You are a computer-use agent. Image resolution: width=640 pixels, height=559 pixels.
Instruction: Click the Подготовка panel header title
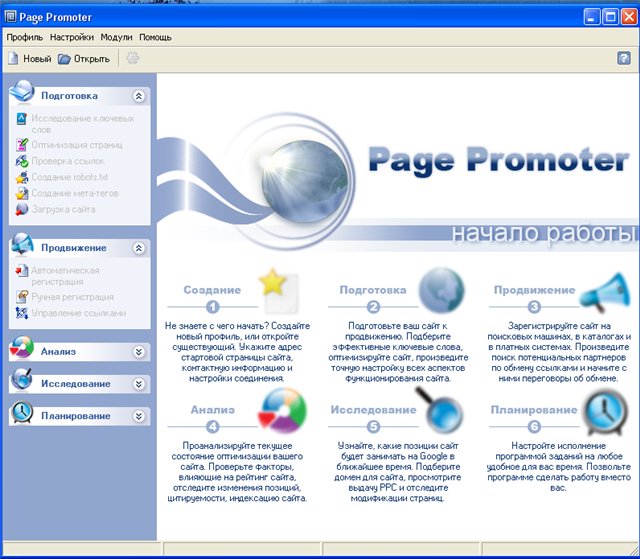pos(69,96)
